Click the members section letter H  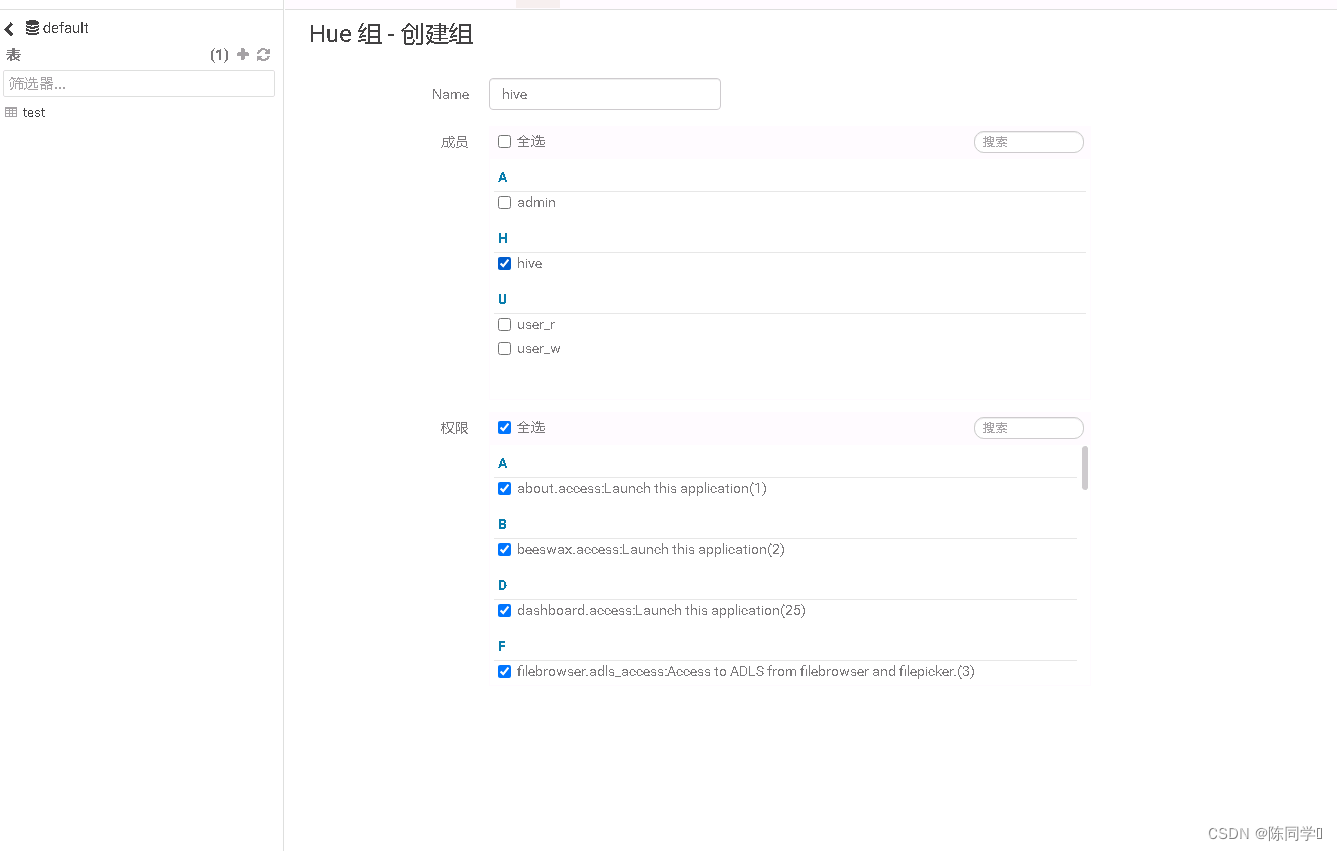coord(503,238)
